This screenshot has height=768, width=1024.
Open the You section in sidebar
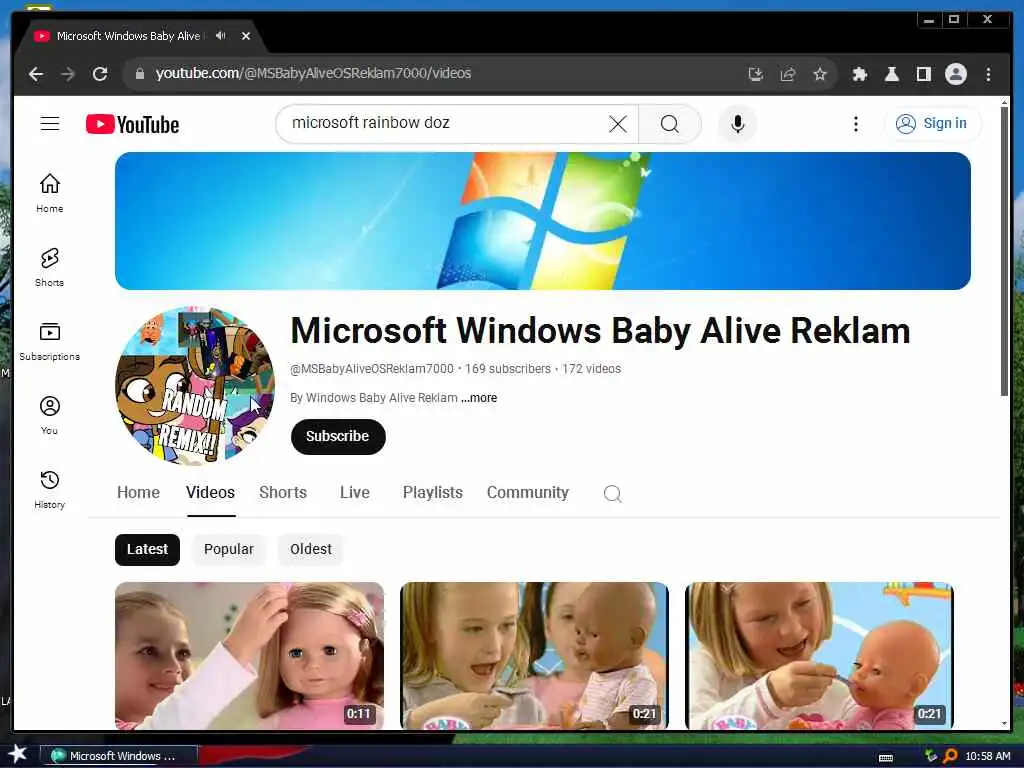coord(50,415)
